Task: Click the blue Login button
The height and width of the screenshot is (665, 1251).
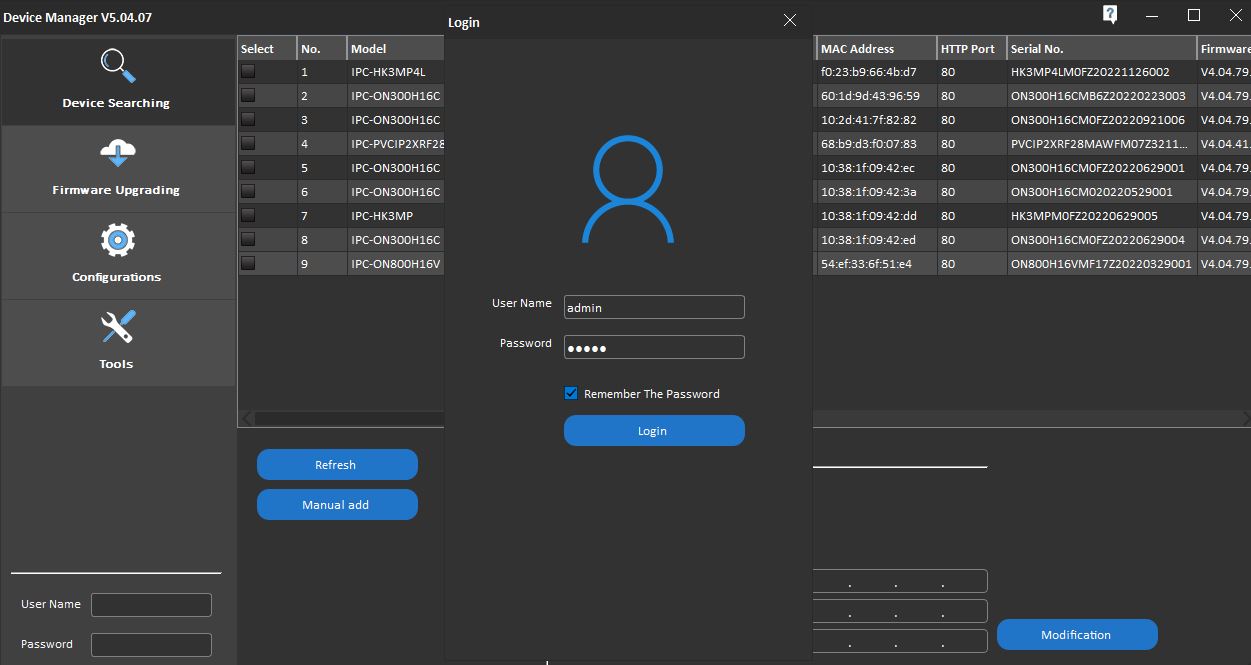Action: (x=654, y=431)
